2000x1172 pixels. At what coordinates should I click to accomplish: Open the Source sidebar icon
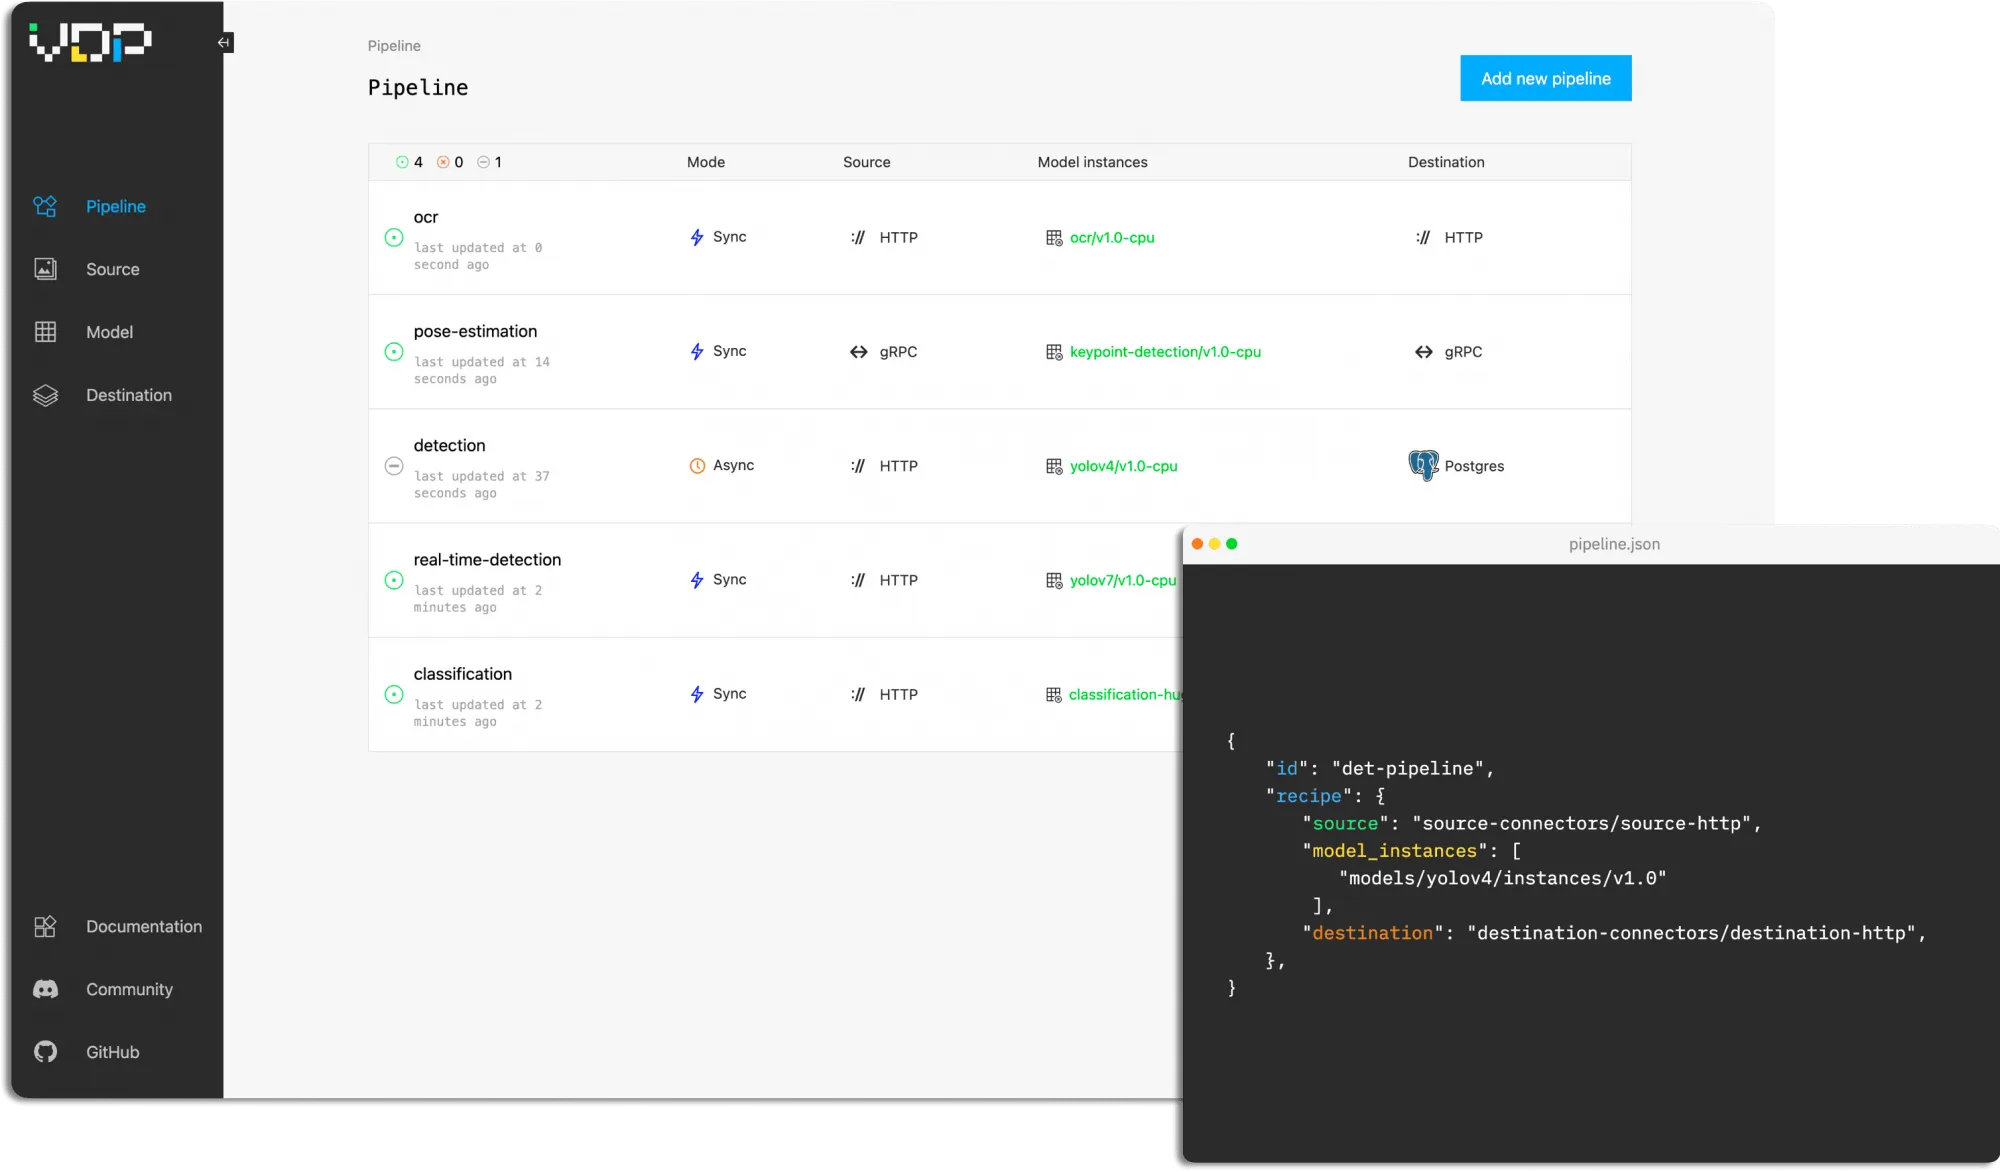pos(45,269)
